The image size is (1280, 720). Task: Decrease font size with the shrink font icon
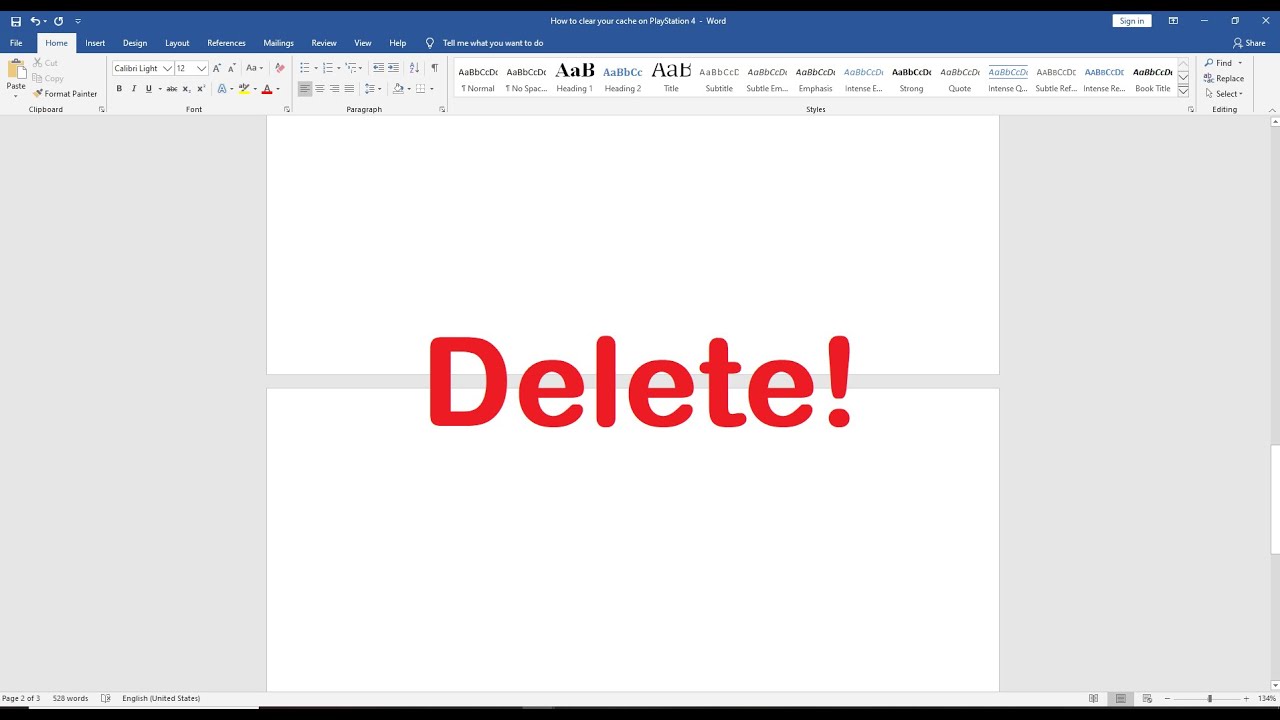tap(231, 68)
